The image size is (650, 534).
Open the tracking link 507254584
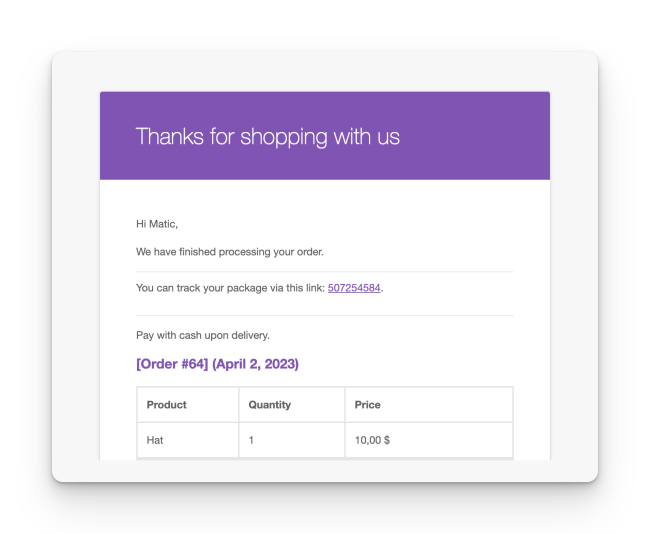pos(354,288)
